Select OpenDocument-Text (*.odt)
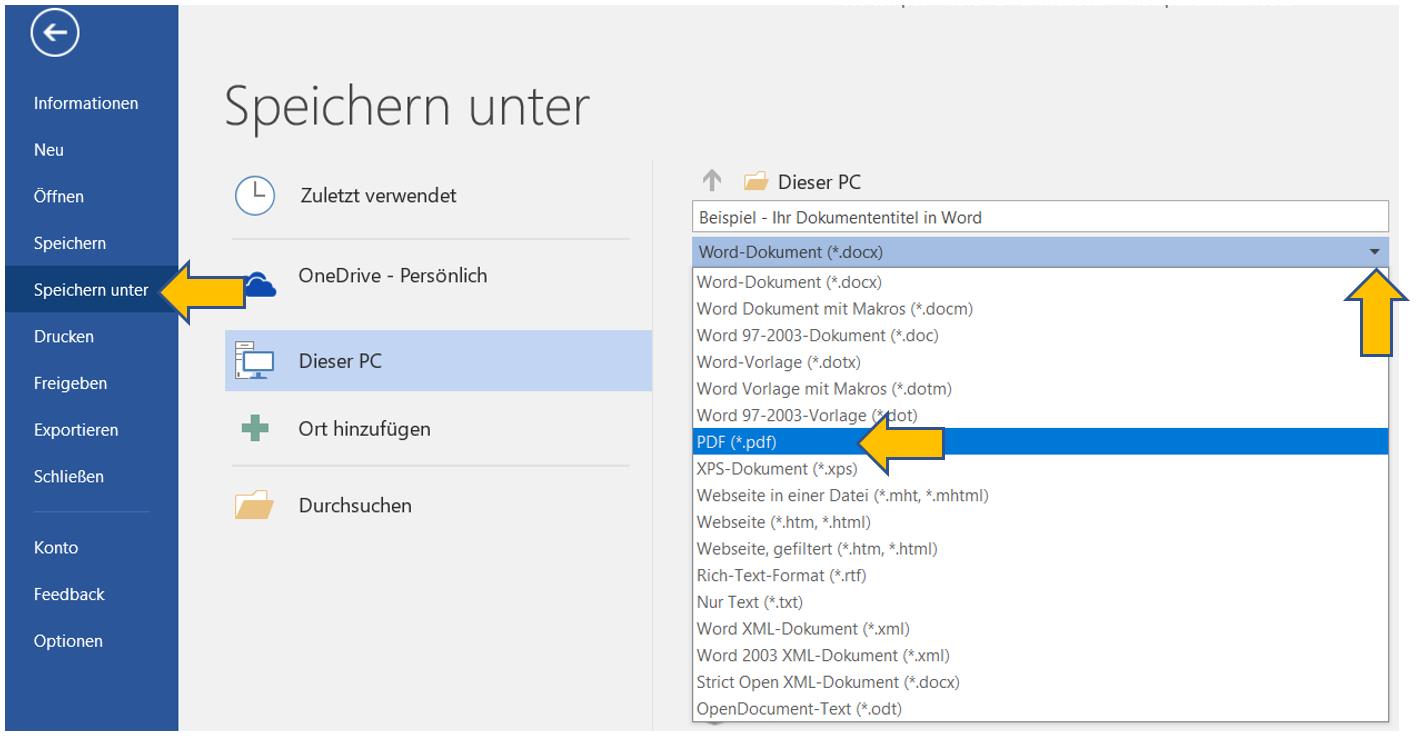1417x736 pixels. click(x=1040, y=709)
